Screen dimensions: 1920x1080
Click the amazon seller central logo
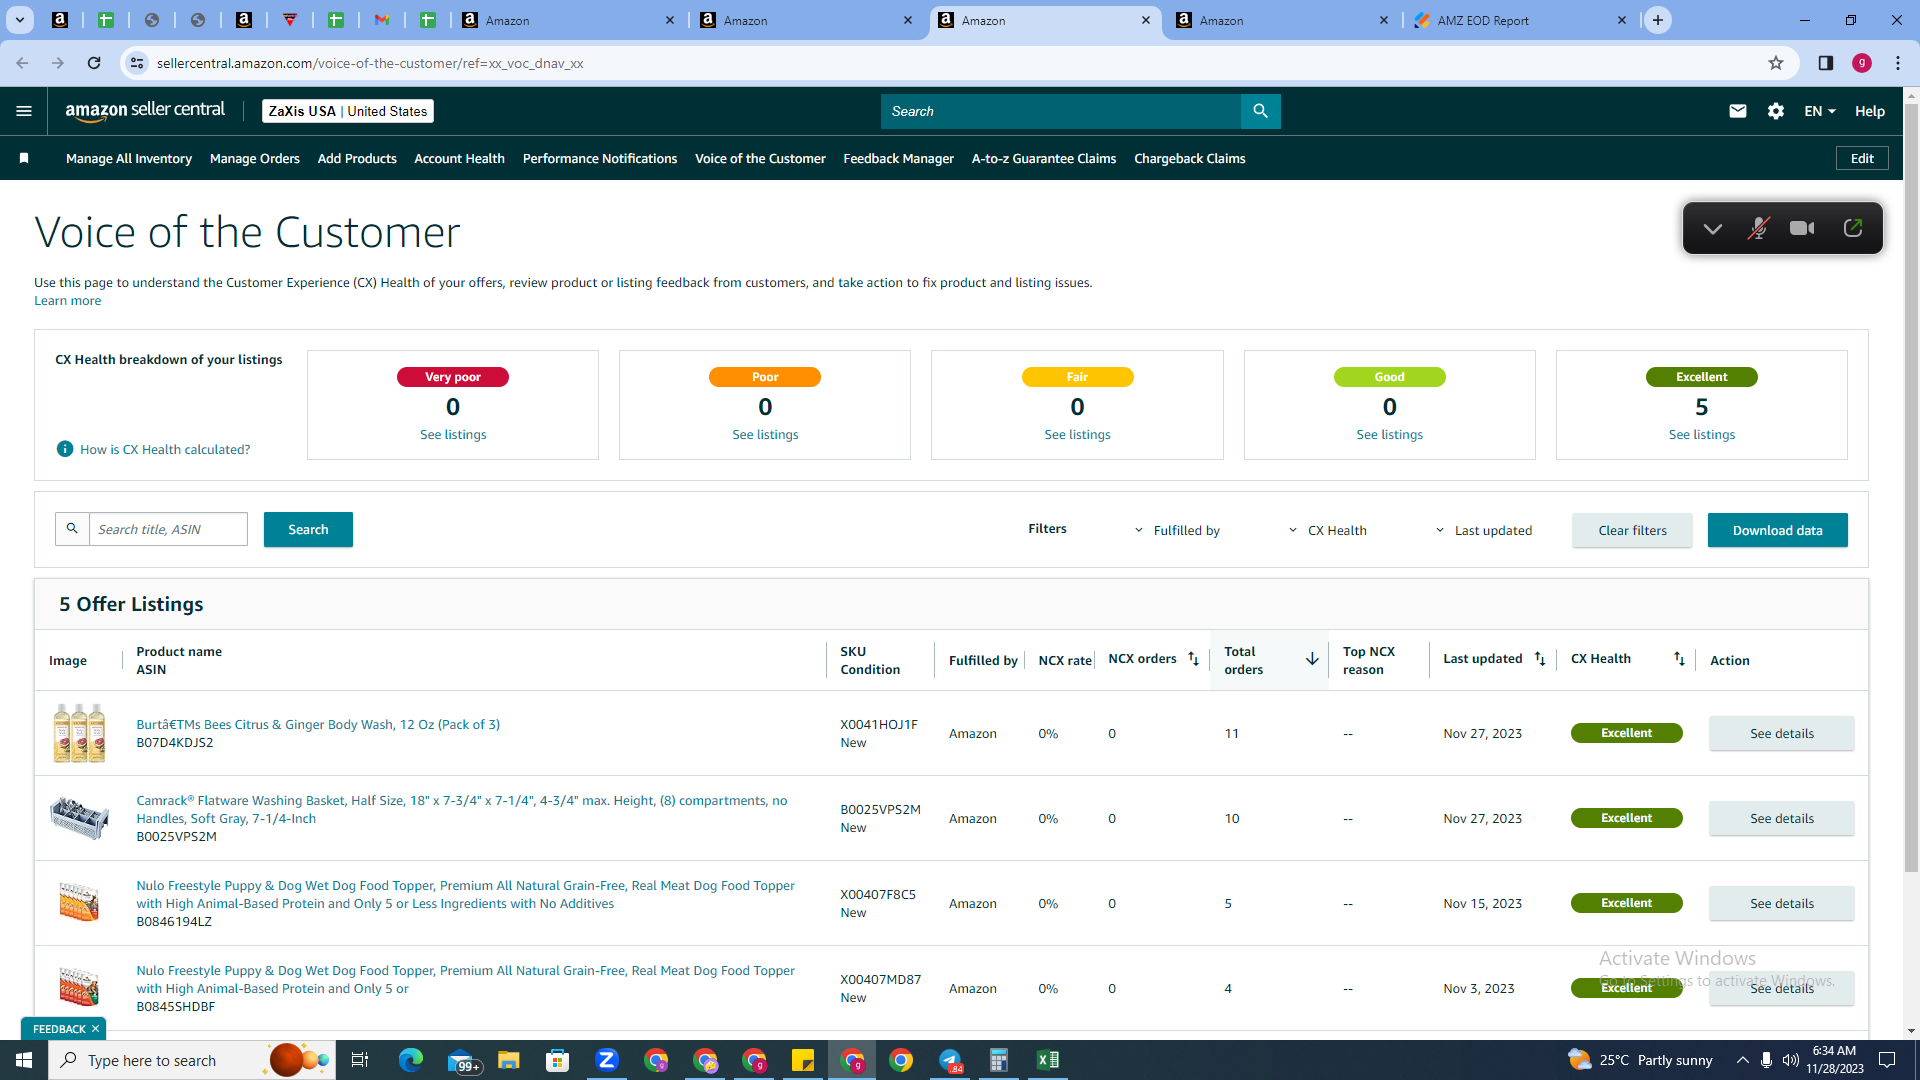[x=146, y=111]
